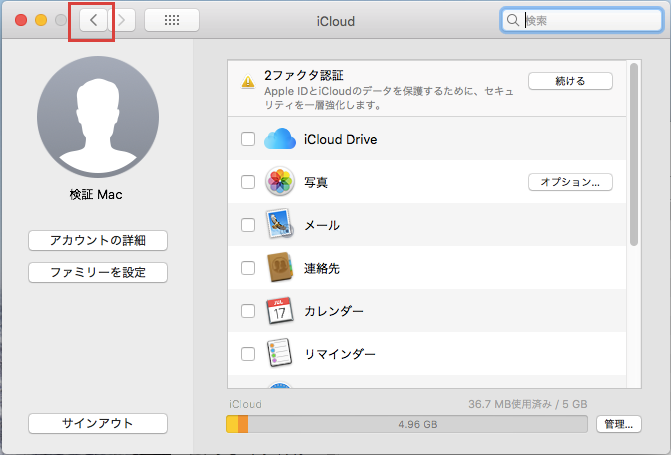Screen dimensions: 671x455
Task: Click the iCloud Drive label
Action: (341, 140)
